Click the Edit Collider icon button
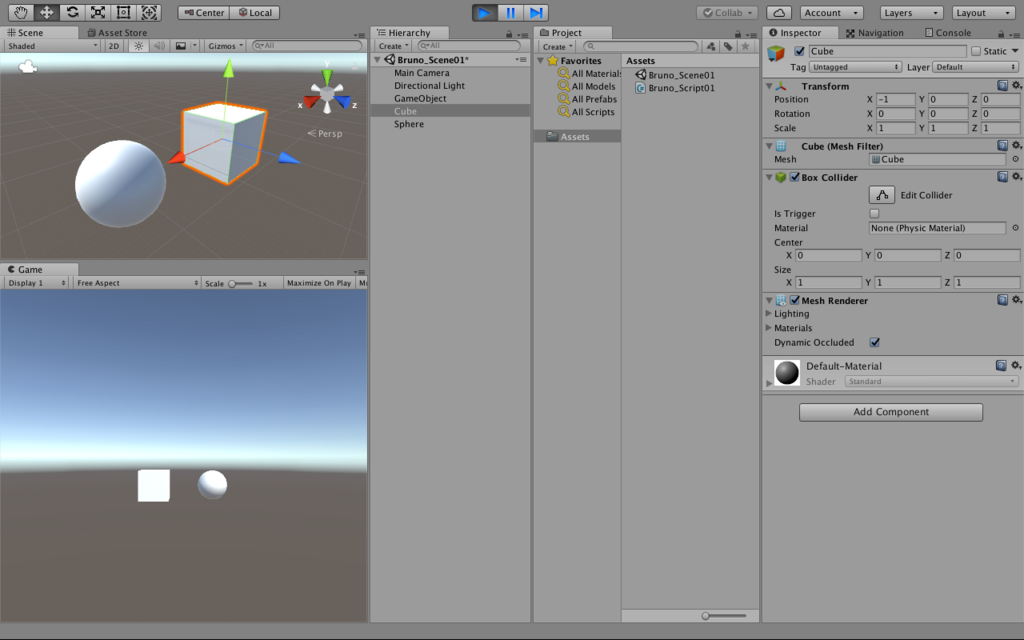 (x=882, y=195)
